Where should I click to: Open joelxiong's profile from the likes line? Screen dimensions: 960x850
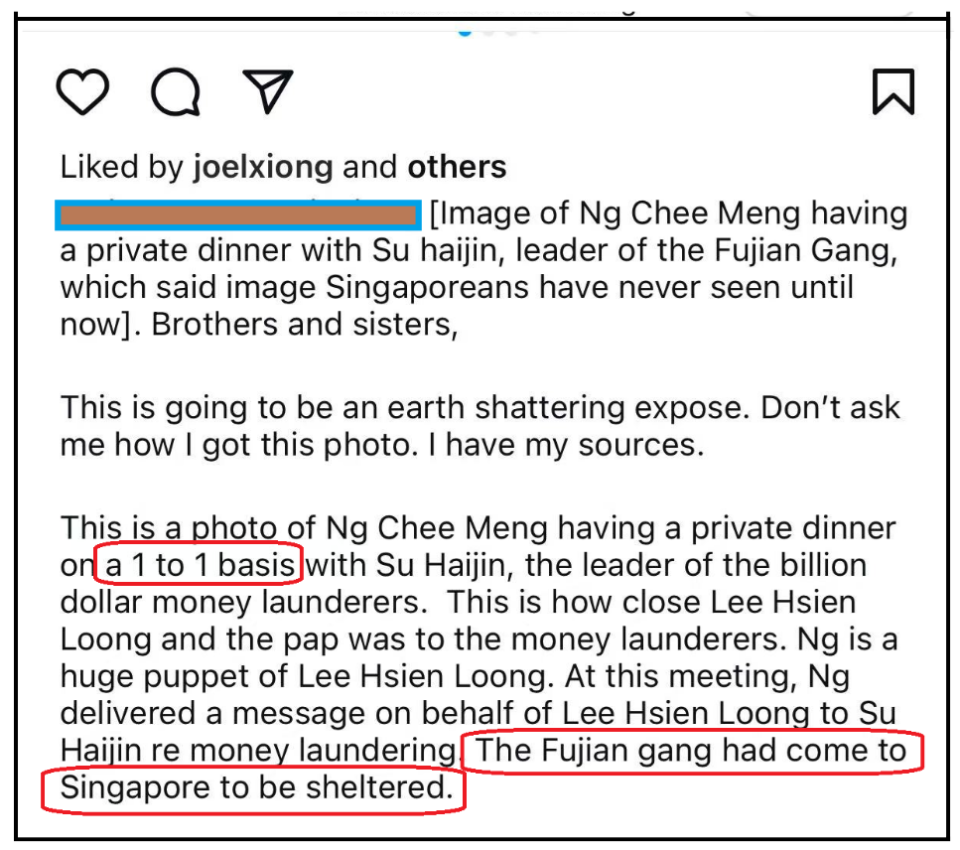tap(263, 167)
